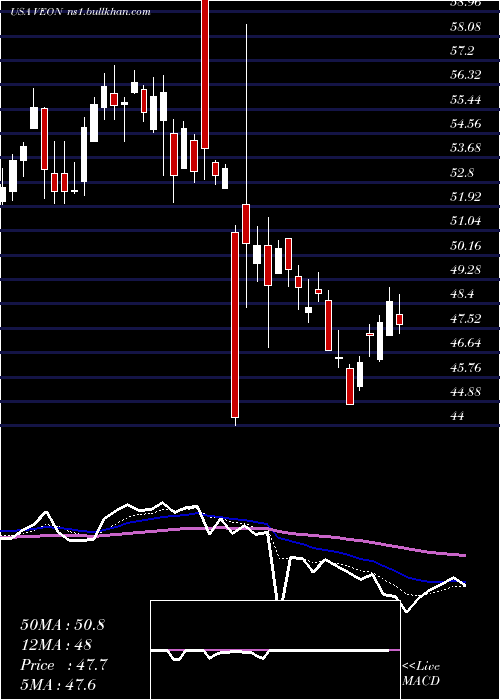Click the 44.88 price axis label
Viewport: 500px width, 700px height.
click(466, 391)
